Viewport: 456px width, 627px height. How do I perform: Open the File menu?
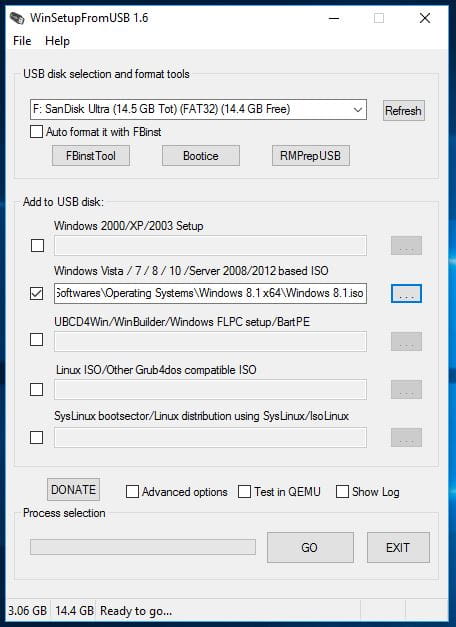pos(22,41)
